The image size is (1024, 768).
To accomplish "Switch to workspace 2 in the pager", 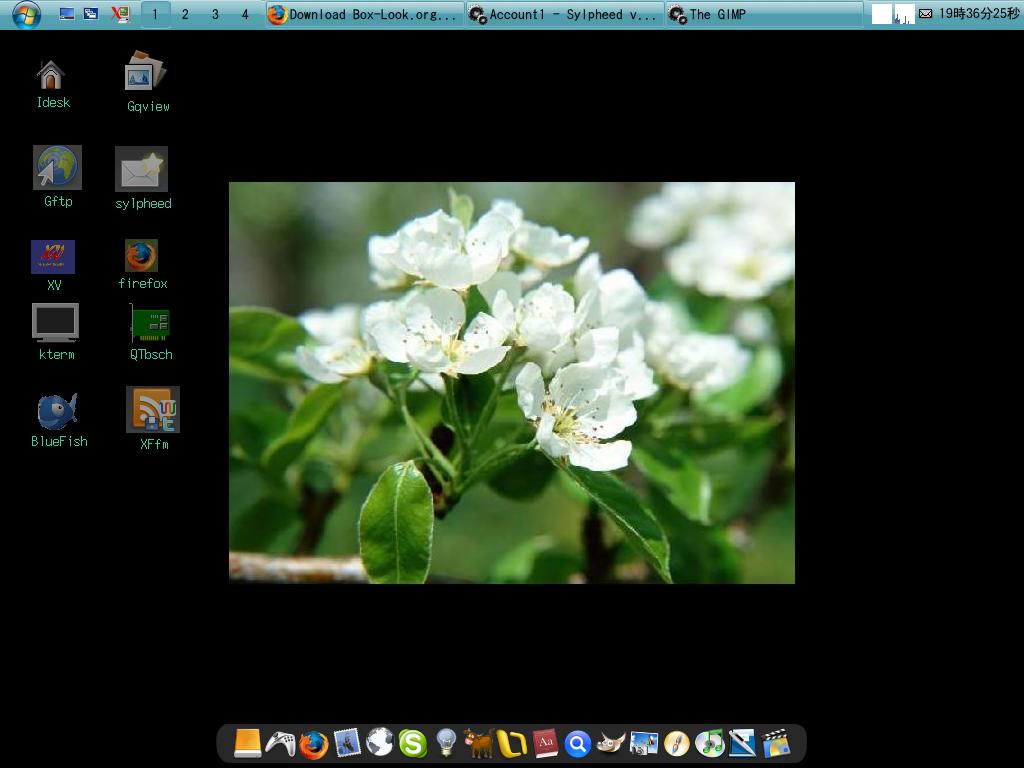I will 185,14.
